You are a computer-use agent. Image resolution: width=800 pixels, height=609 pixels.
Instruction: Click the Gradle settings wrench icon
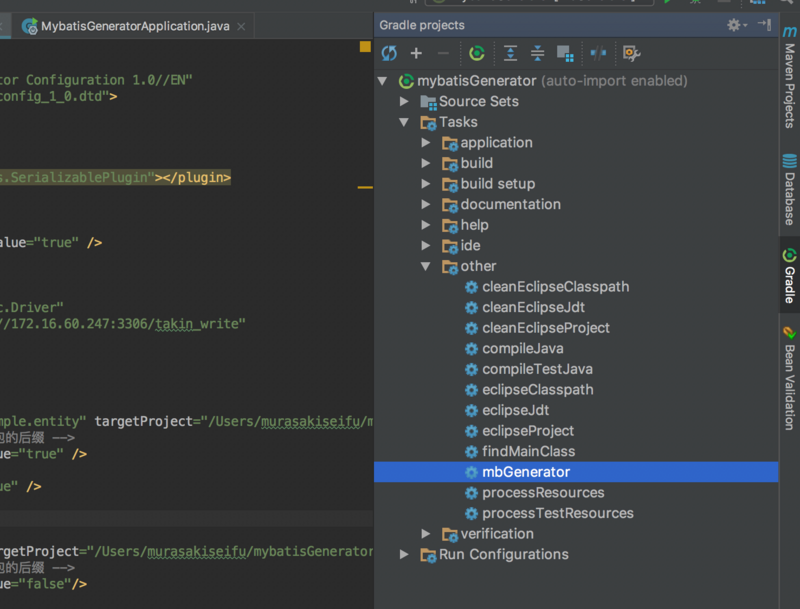click(x=632, y=53)
